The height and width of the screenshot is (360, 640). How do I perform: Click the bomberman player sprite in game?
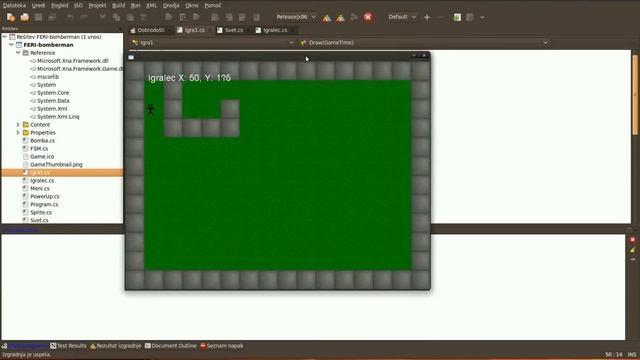click(x=151, y=109)
